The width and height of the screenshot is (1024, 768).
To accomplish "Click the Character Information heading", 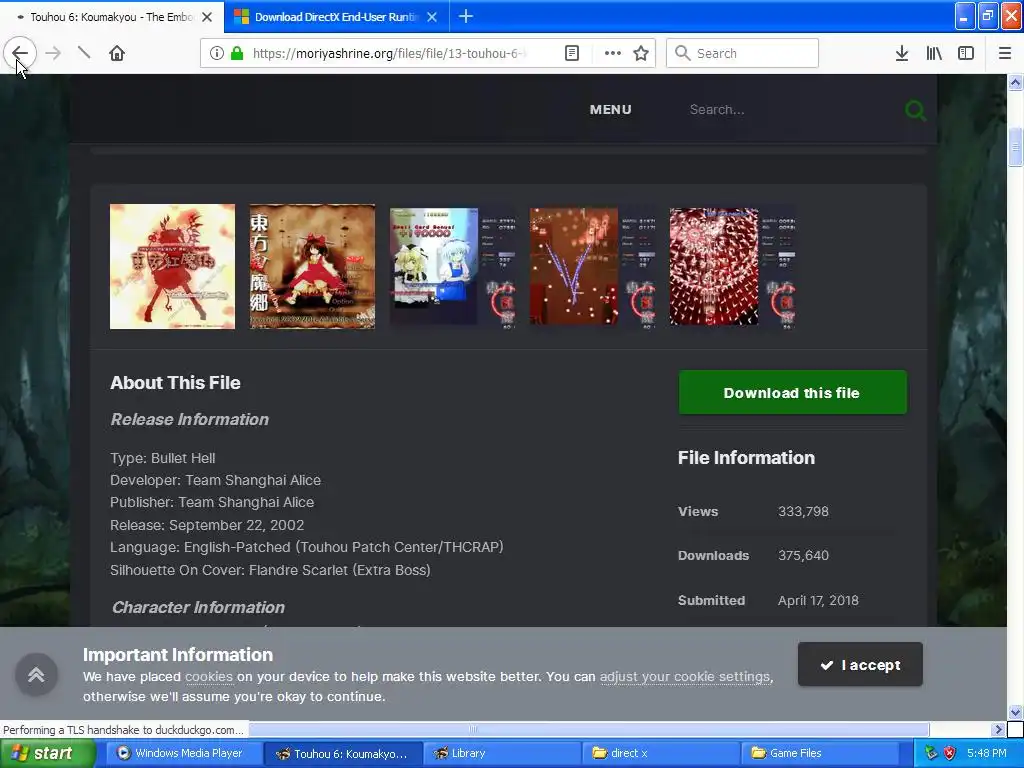I will (x=198, y=607).
